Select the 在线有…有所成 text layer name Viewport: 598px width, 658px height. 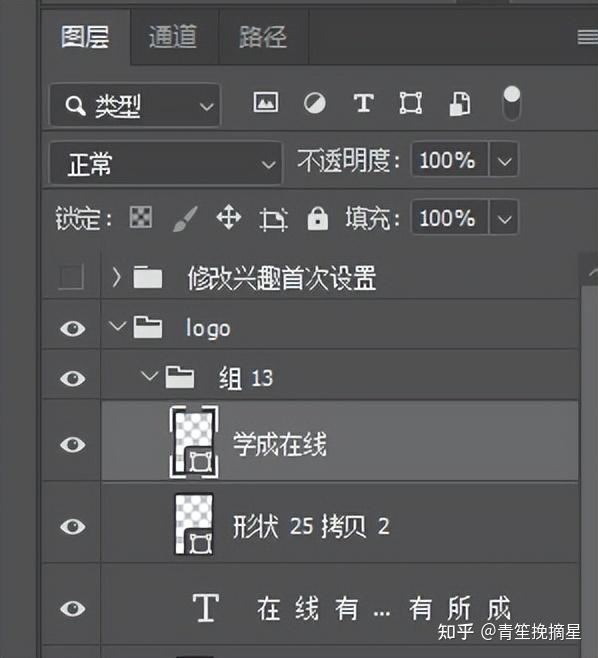click(x=384, y=608)
